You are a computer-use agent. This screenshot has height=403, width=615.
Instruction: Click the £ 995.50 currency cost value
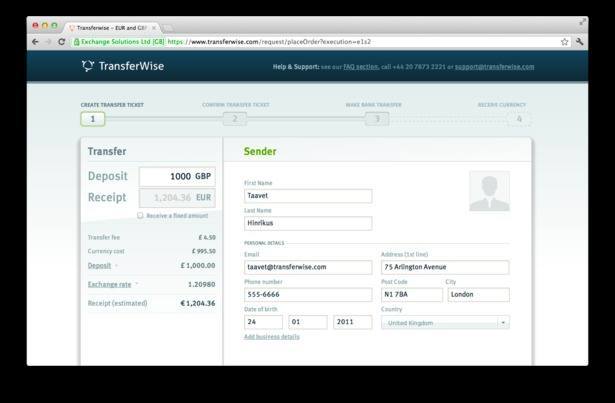204,251
